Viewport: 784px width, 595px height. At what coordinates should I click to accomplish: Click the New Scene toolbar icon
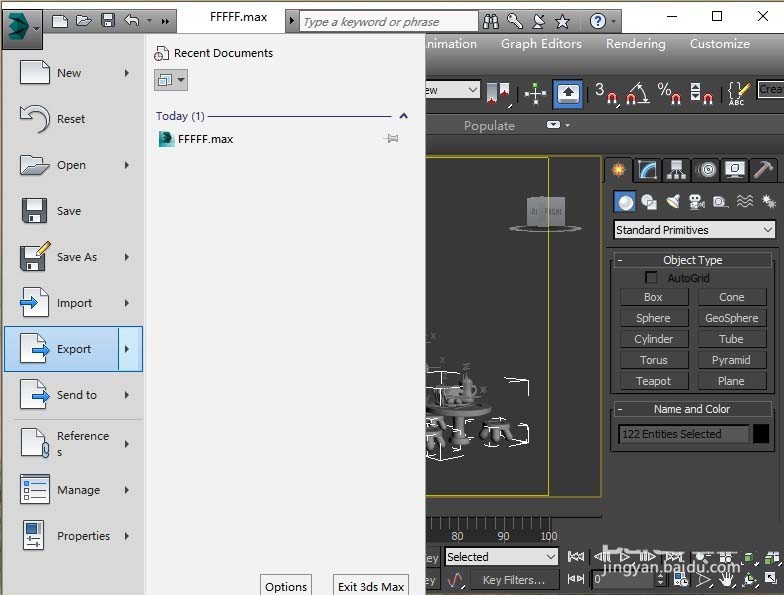pos(60,21)
